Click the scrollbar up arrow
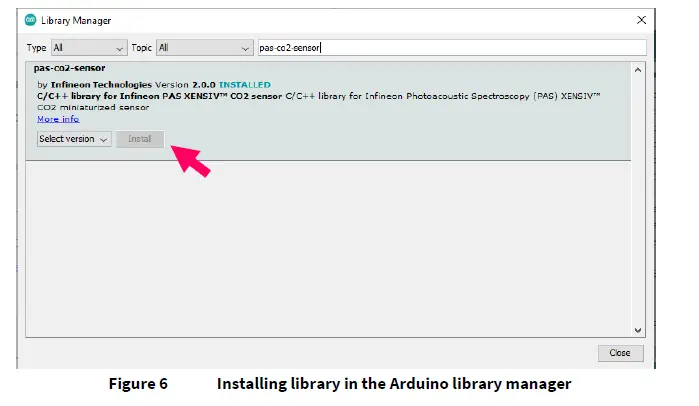 tap(638, 70)
